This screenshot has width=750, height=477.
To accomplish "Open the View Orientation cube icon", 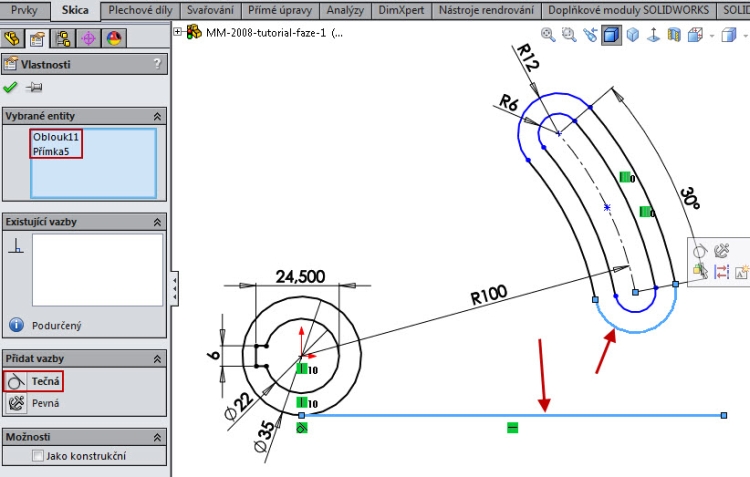I will point(632,34).
